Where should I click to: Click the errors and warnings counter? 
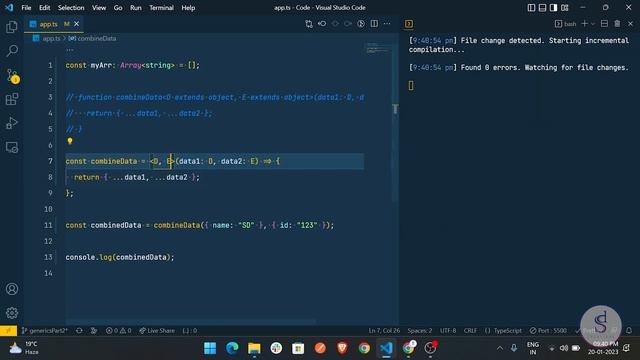pyautogui.click(x=119, y=331)
